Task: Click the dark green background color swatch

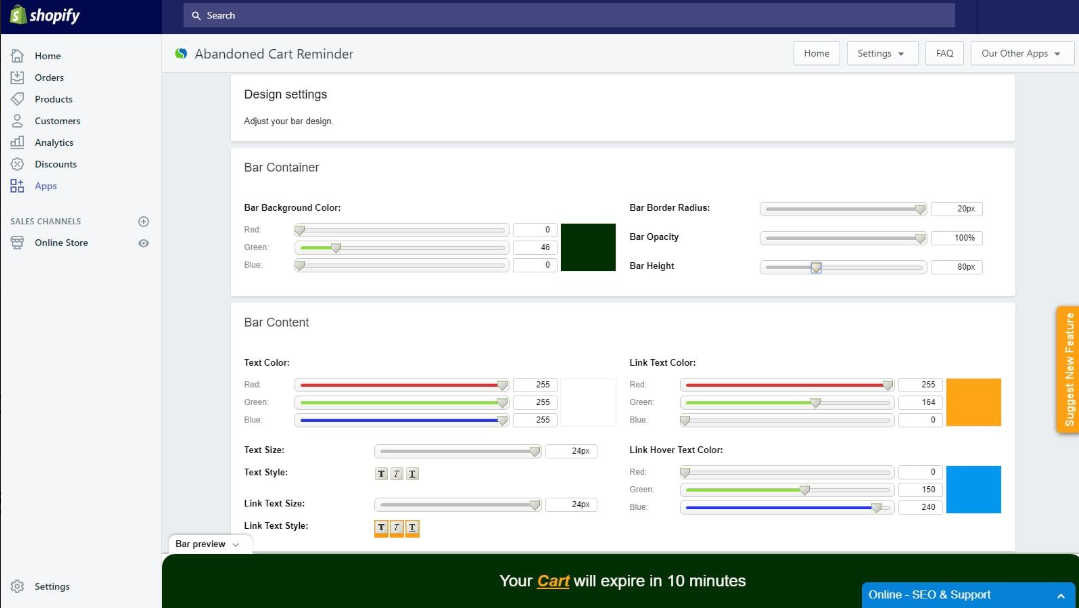Action: pos(588,247)
